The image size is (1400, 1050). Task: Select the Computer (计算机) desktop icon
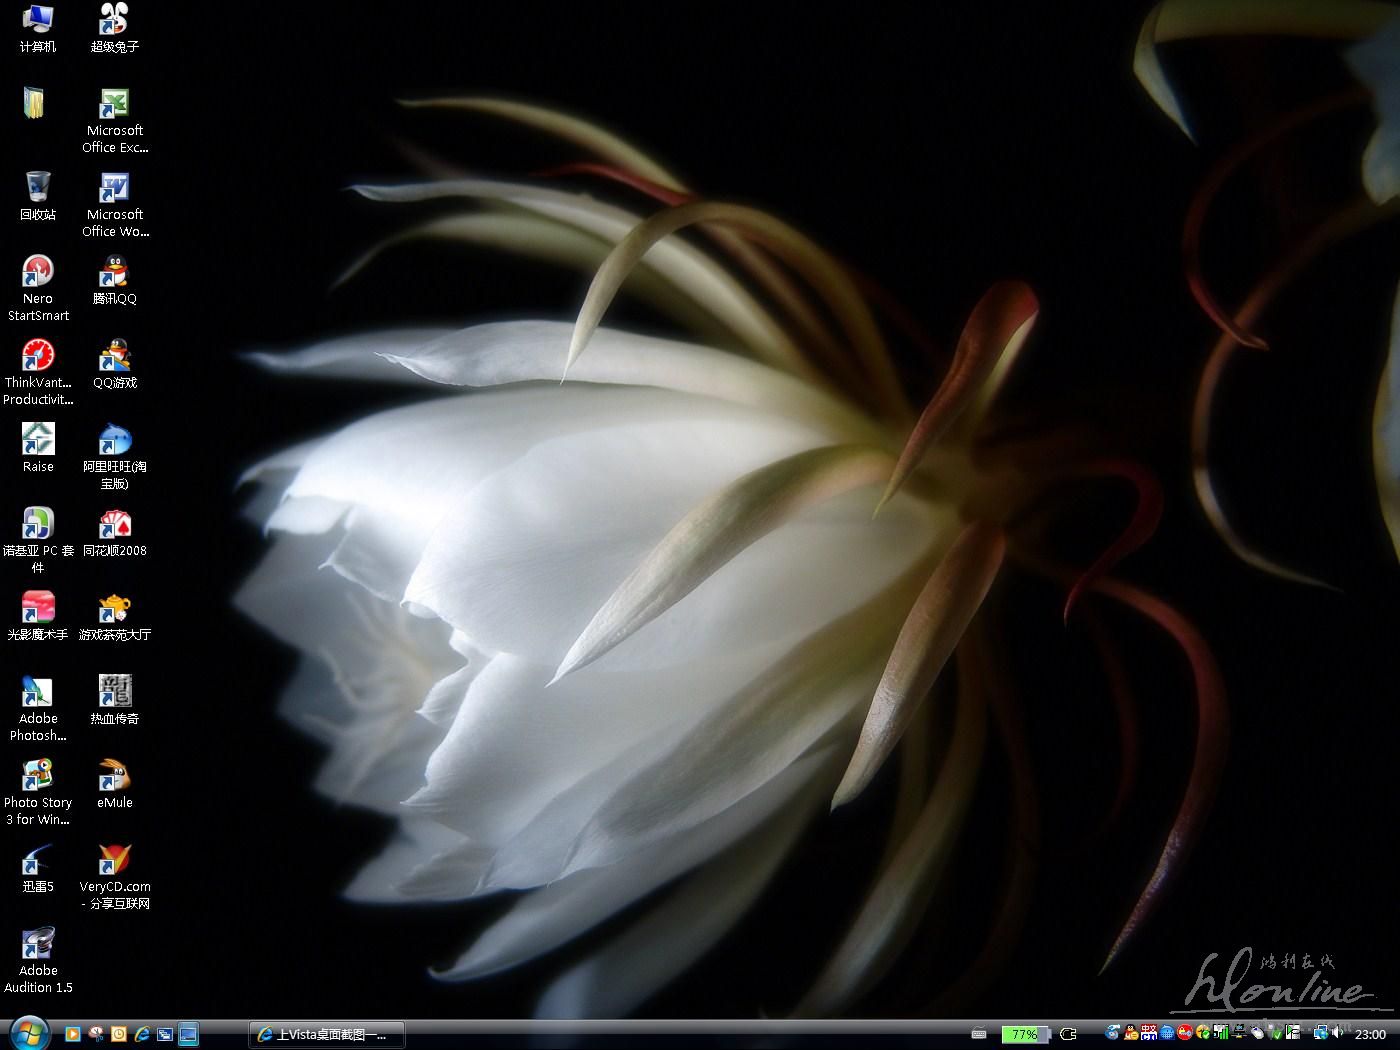(x=38, y=21)
